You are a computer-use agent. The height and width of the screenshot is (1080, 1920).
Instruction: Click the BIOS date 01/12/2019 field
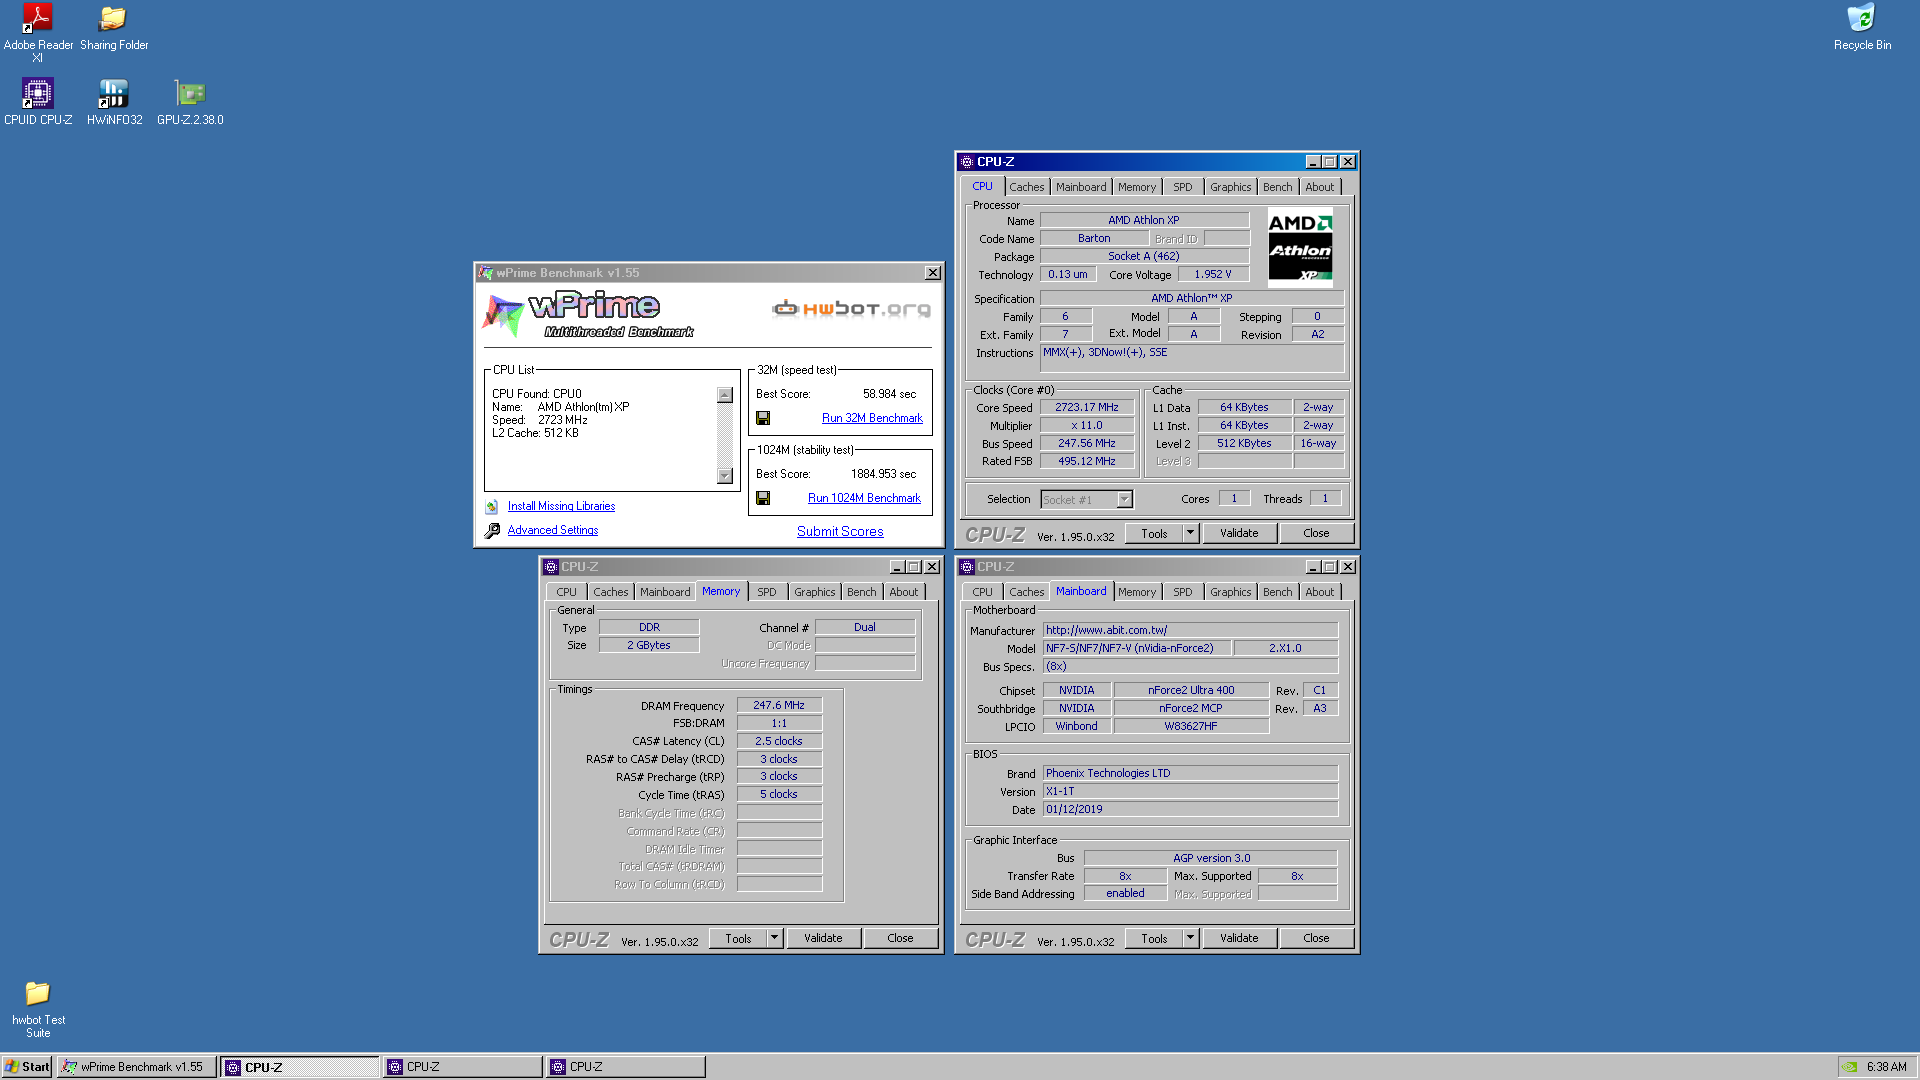tap(1190, 809)
